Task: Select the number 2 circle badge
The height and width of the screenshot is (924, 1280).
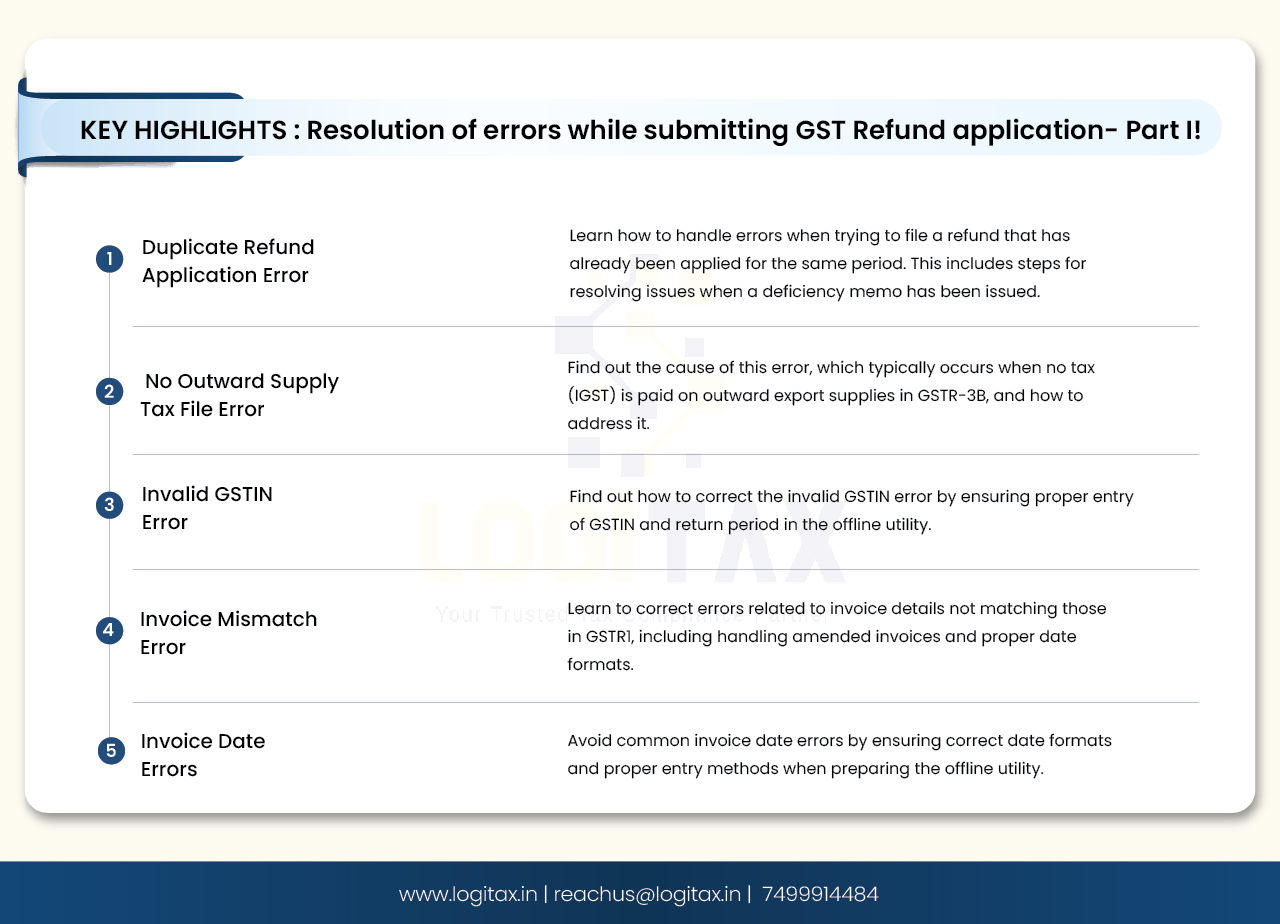Action: point(109,391)
